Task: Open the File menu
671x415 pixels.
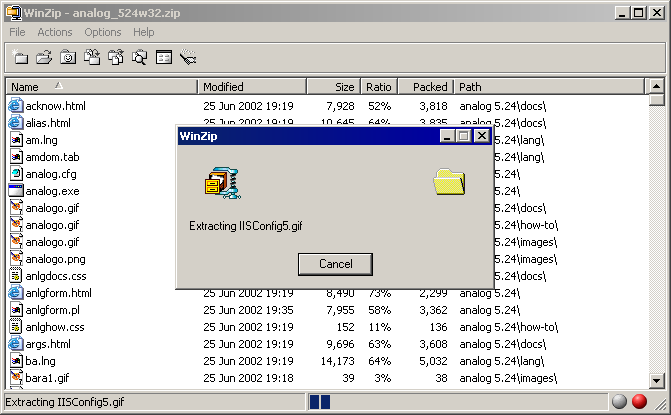Action: pyautogui.click(x=17, y=32)
